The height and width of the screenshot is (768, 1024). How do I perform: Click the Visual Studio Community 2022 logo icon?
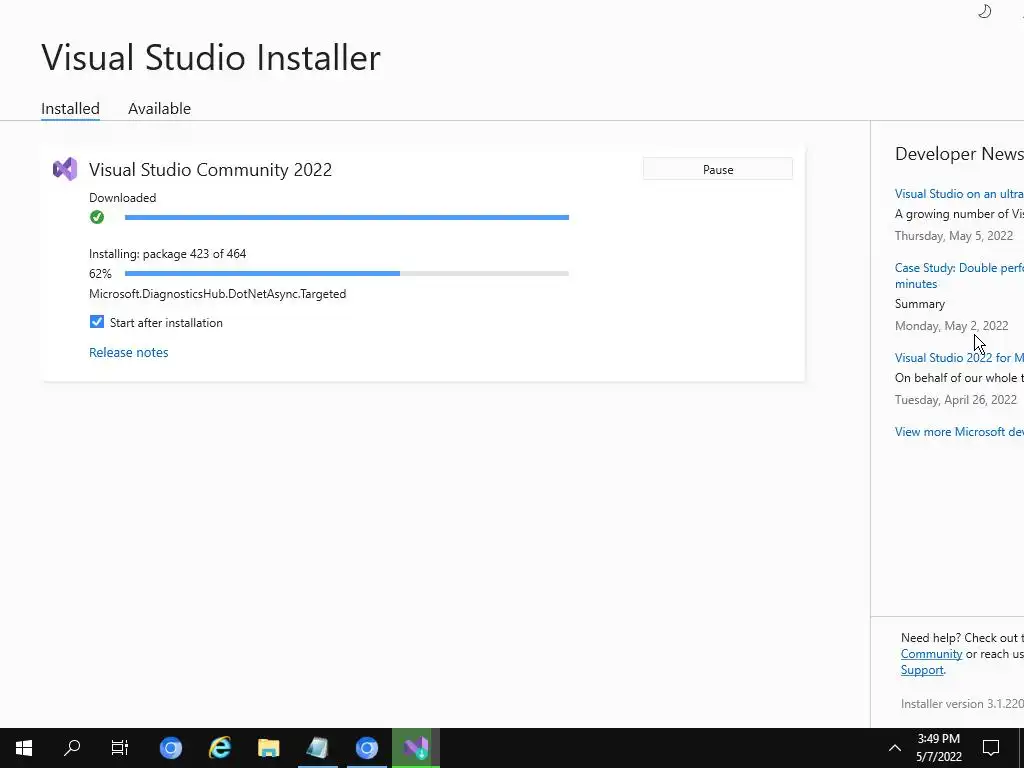pyautogui.click(x=65, y=169)
